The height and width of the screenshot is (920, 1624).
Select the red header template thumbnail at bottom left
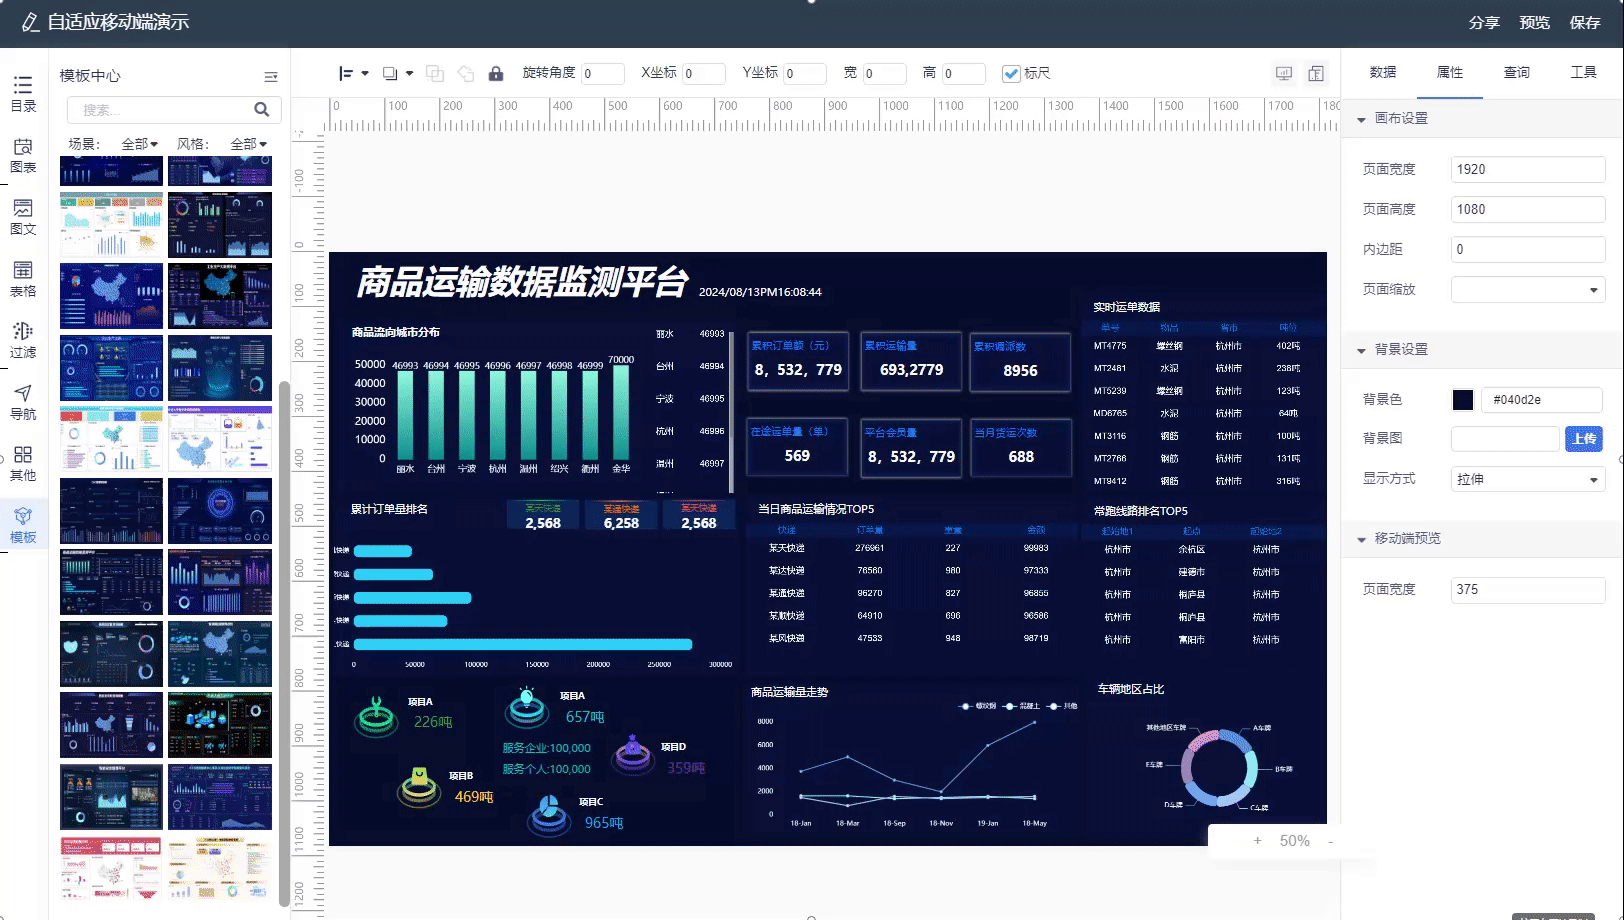pos(111,869)
